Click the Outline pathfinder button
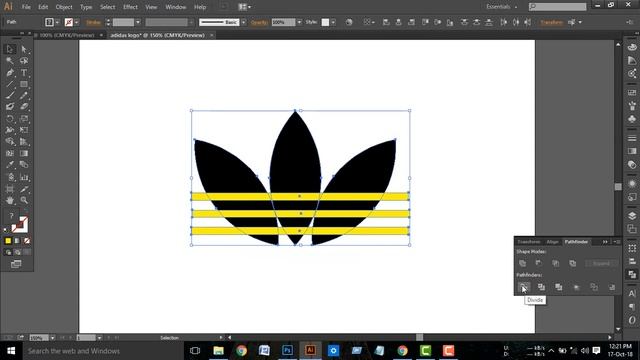This screenshot has width=640, height=360. (594, 287)
